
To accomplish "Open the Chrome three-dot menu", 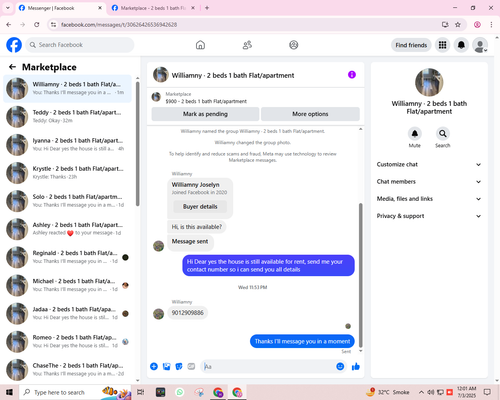I will coord(491,24).
